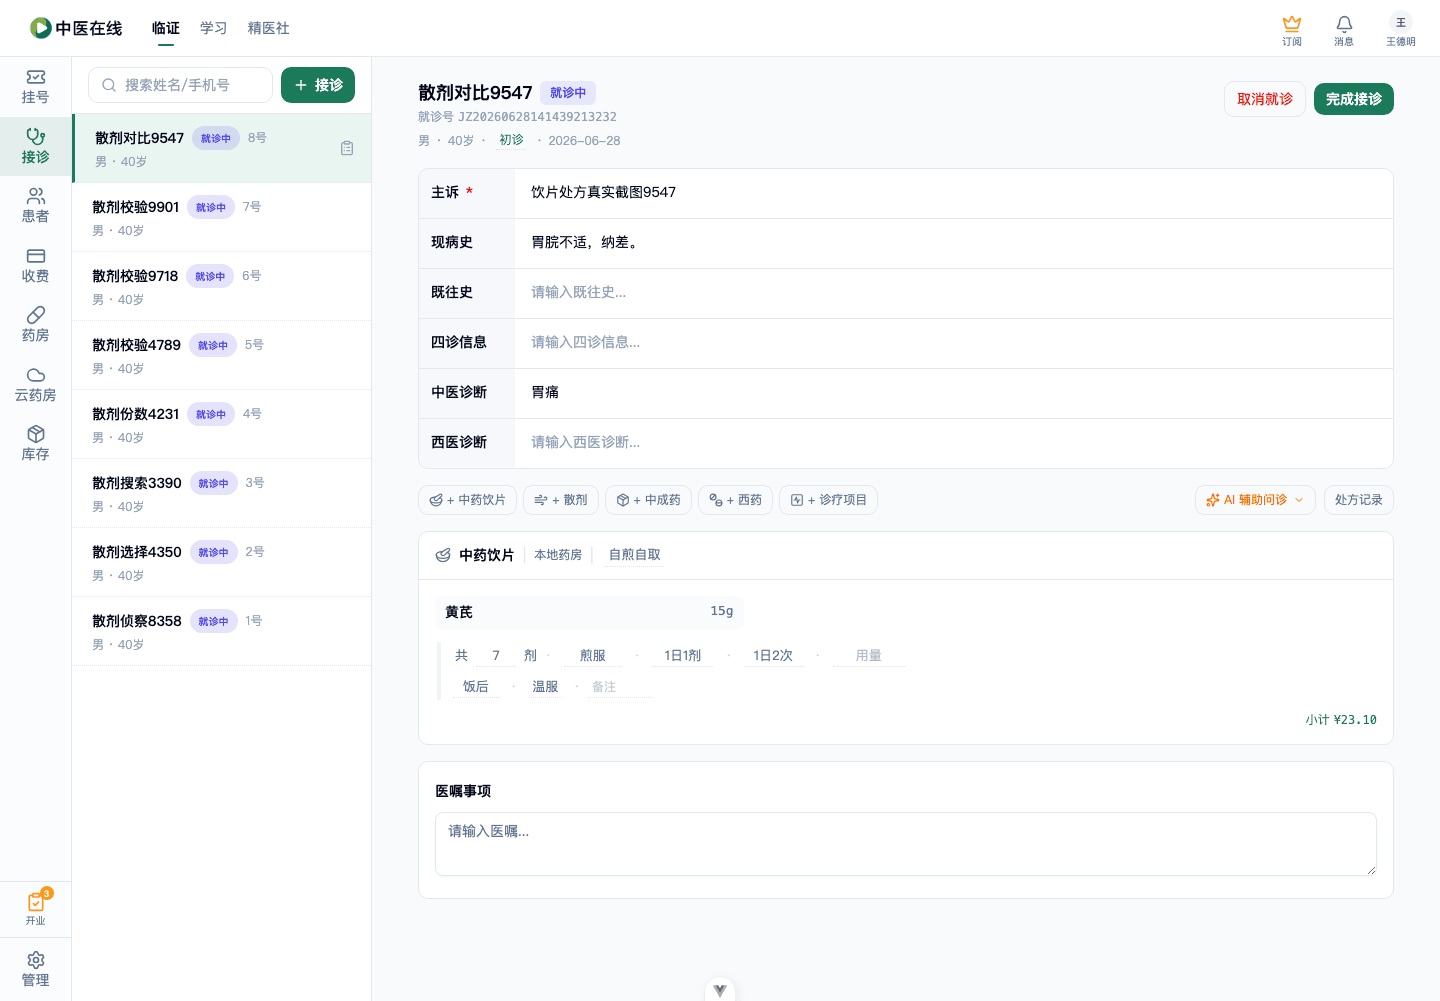
Task: Click the 四诊信息 input field
Action: pyautogui.click(x=954, y=343)
